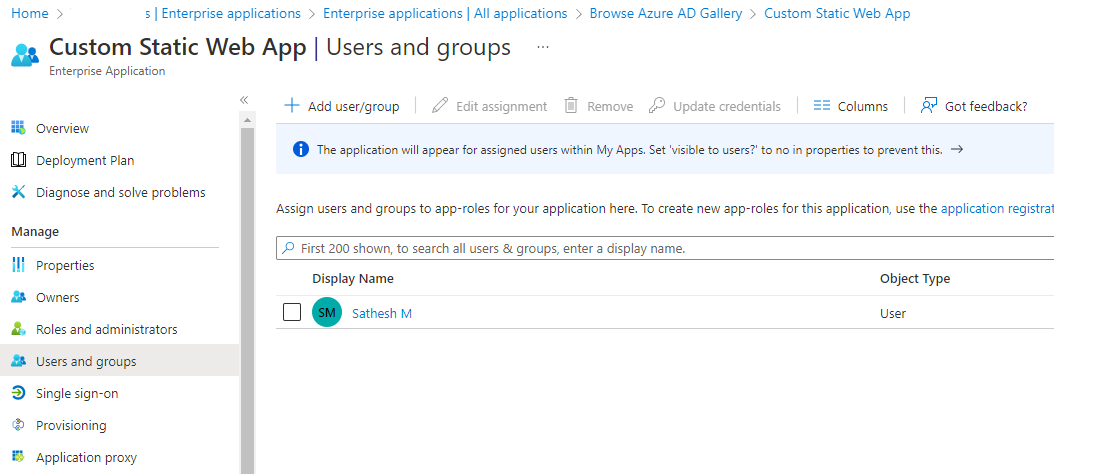Open Overview in the sidebar menu

[x=62, y=128]
